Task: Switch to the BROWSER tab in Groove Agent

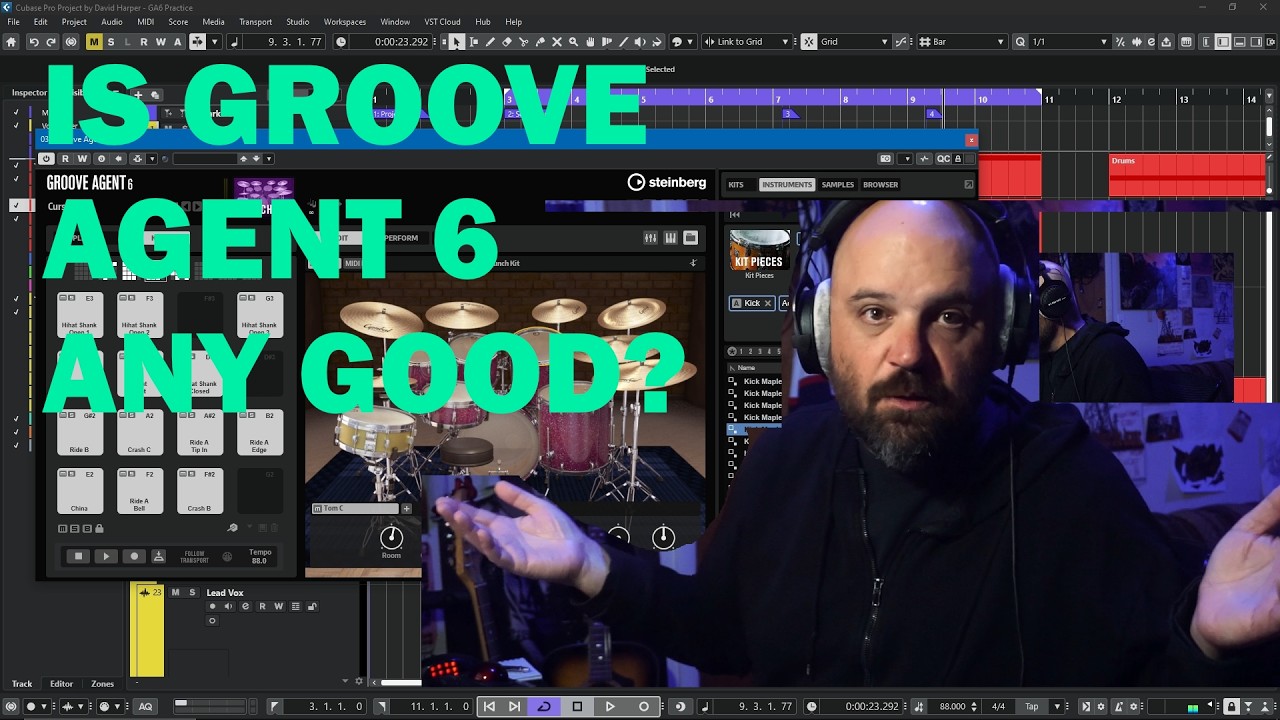Action: point(880,185)
